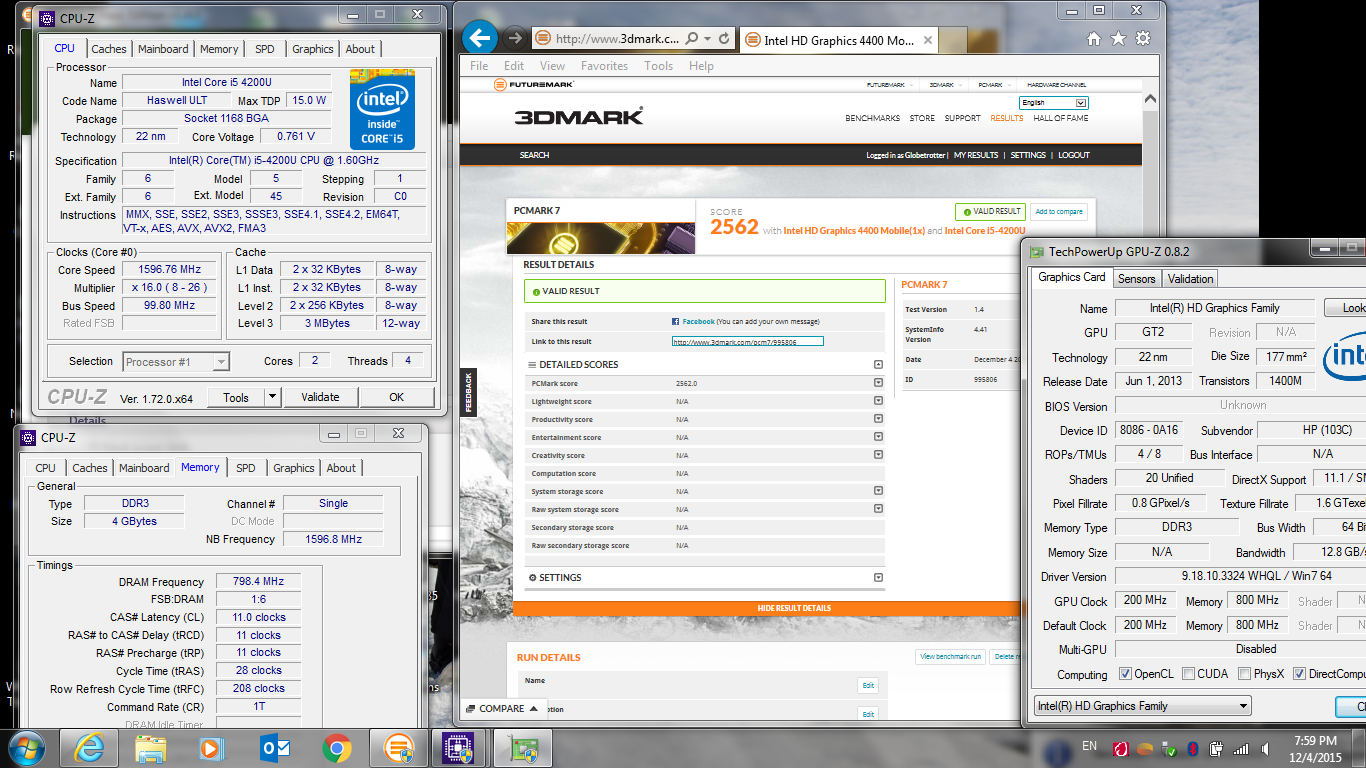The image size is (1366, 768).
Task: Click the network signal icon in system tray
Action: coord(1240,748)
